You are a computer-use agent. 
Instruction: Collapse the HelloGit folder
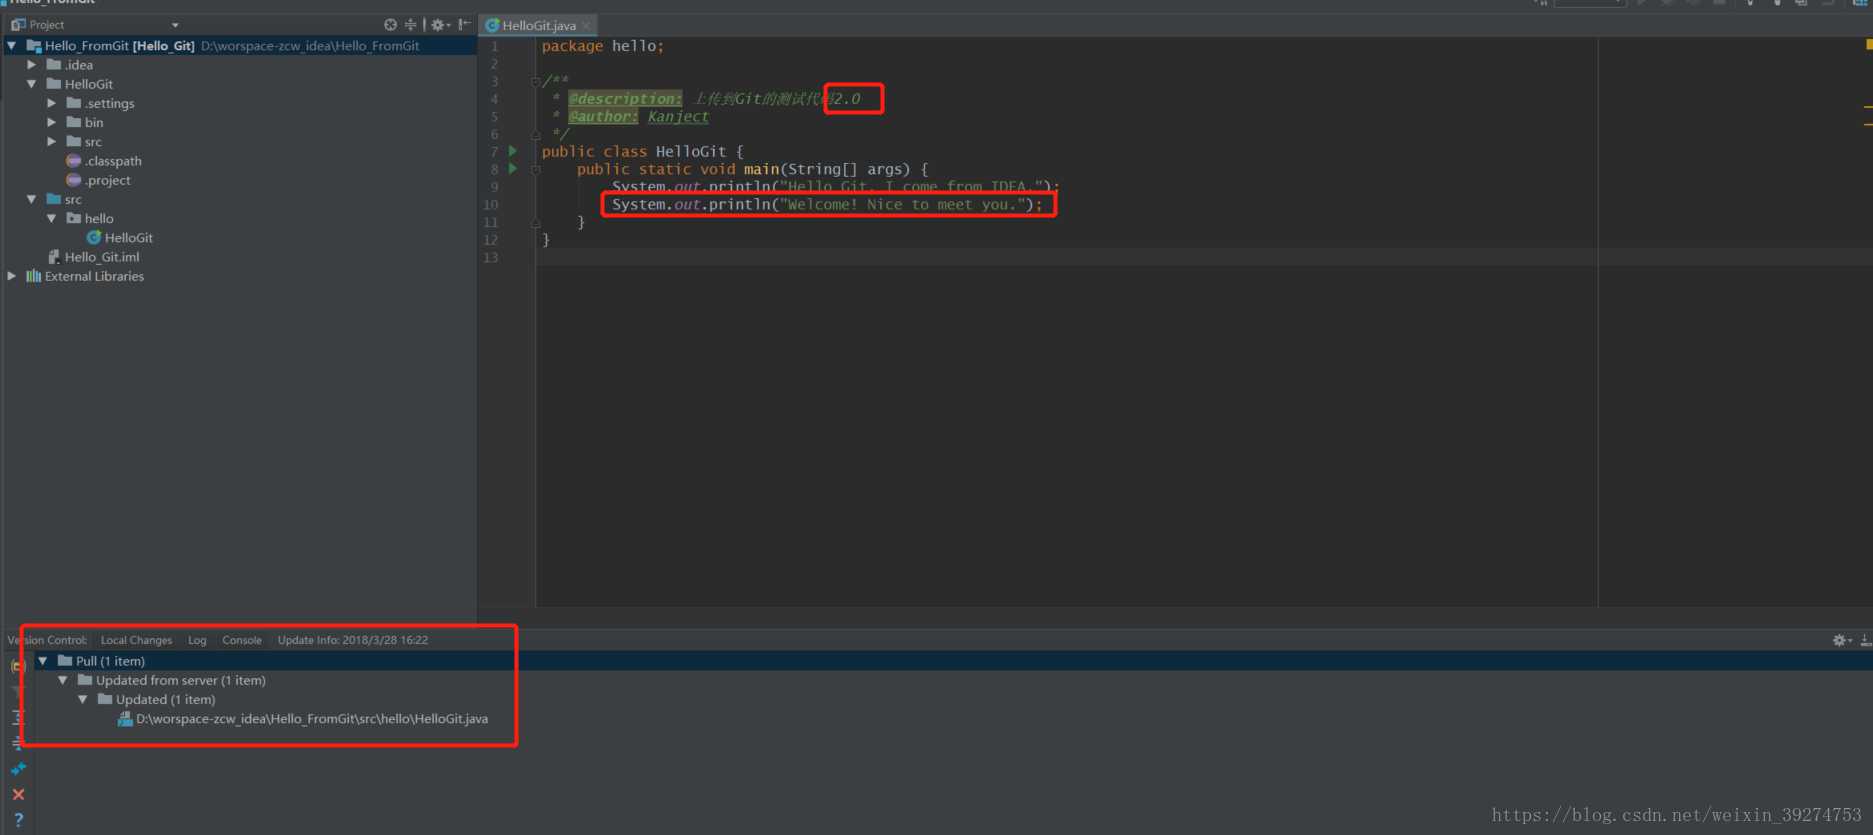click(32, 84)
